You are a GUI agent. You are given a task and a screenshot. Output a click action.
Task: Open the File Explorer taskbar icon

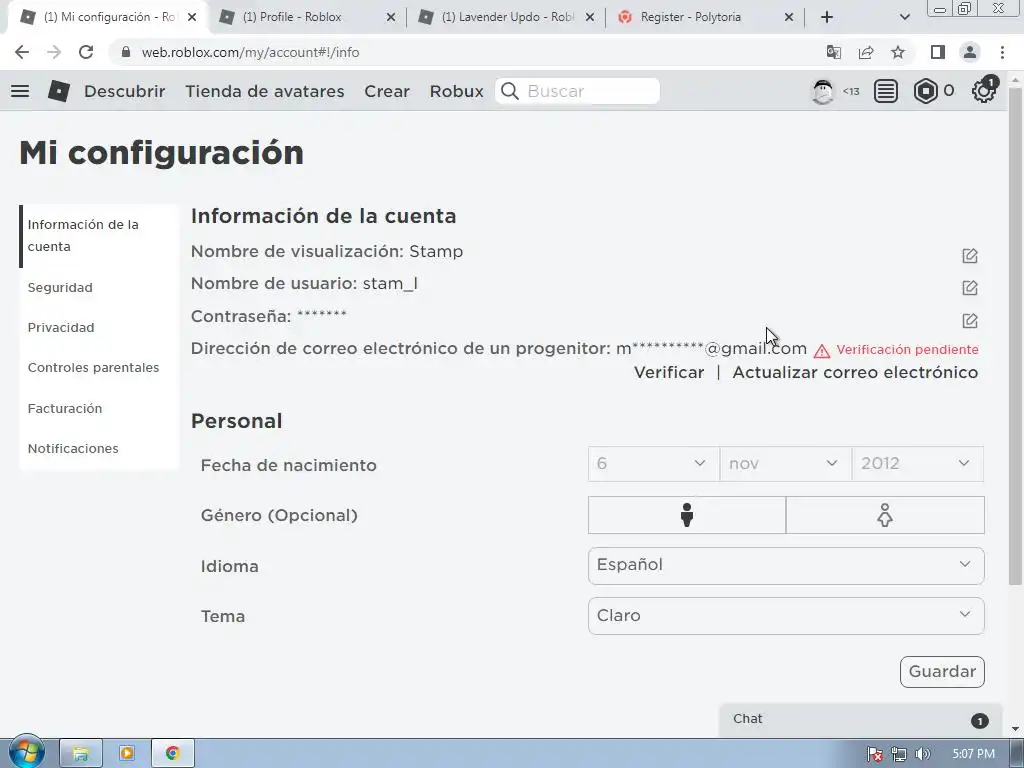click(81, 754)
